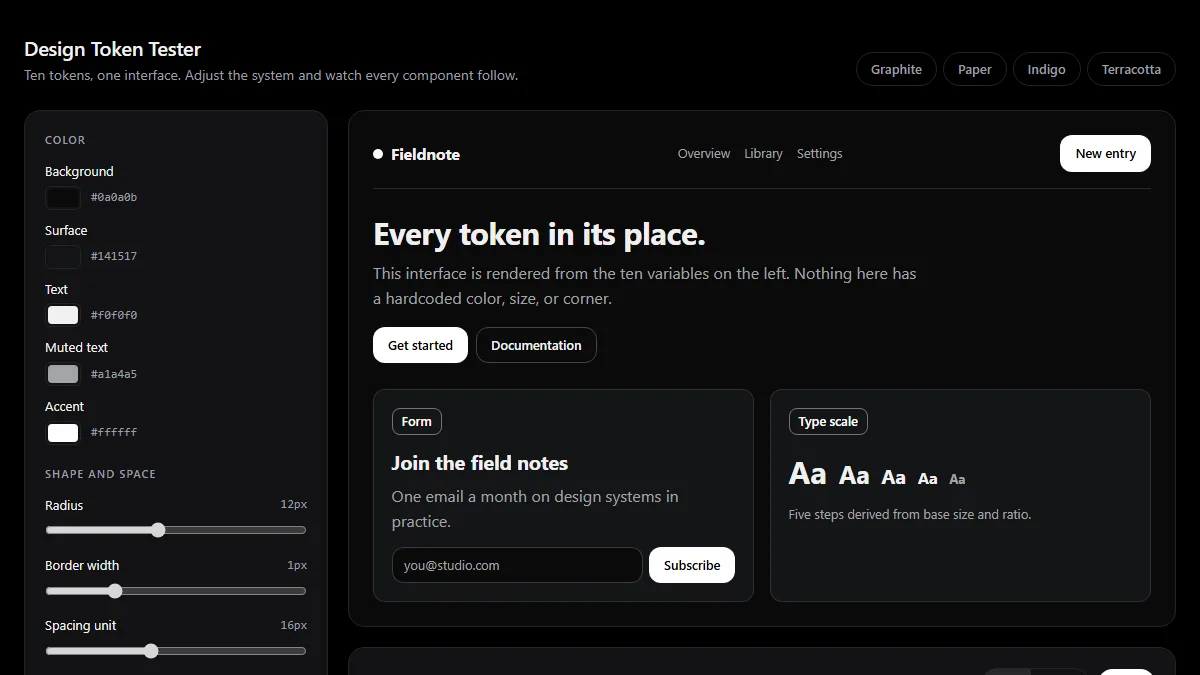This screenshot has height=675, width=1200.
Task: Click the Border width slider handle
Action: pyautogui.click(x=115, y=591)
